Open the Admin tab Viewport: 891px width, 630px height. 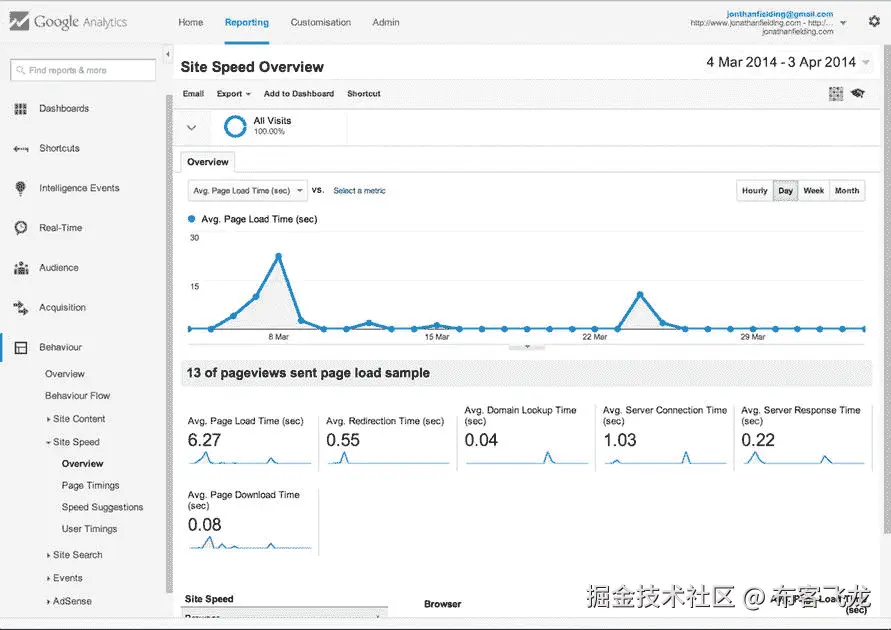[x=386, y=22]
